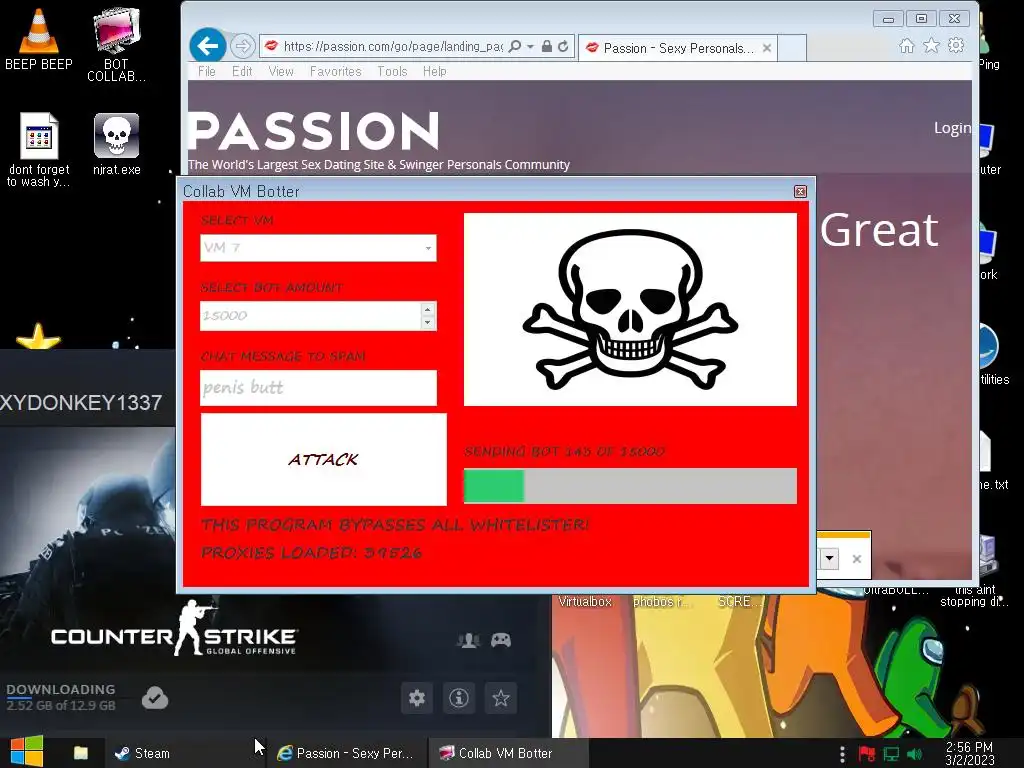Refresh the Passion page
Image resolution: width=1024 pixels, height=768 pixels.
click(563, 46)
